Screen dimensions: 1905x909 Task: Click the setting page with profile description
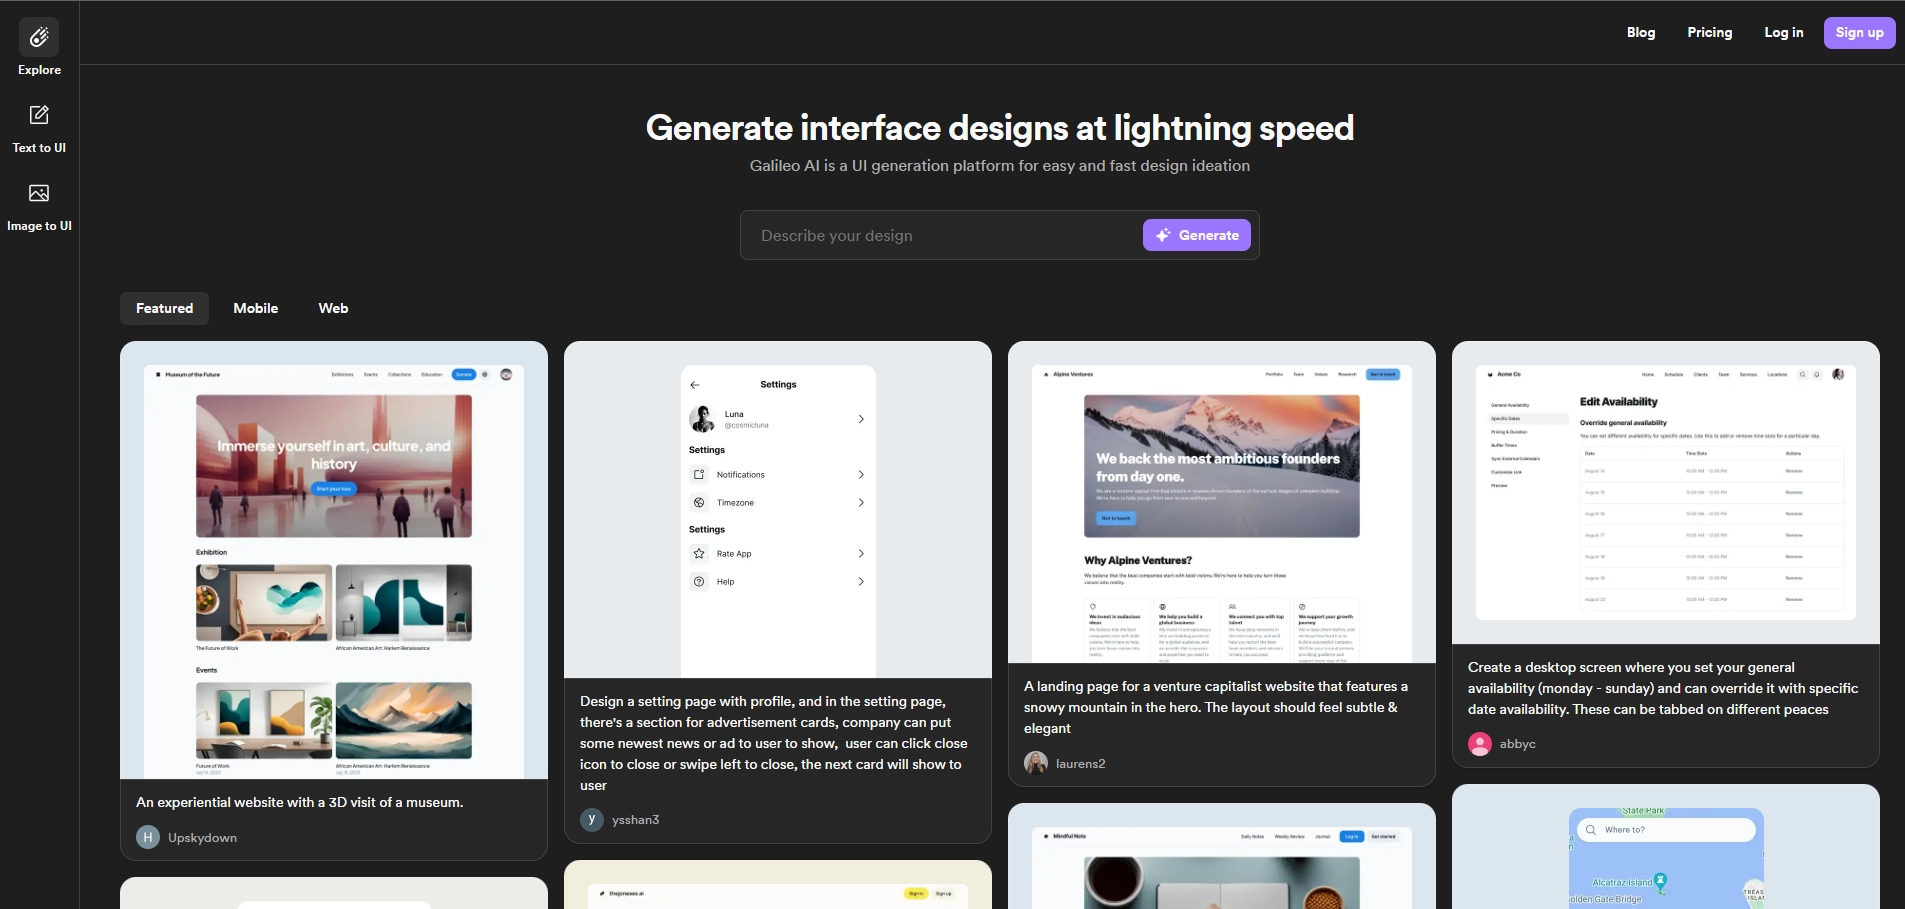click(x=774, y=743)
